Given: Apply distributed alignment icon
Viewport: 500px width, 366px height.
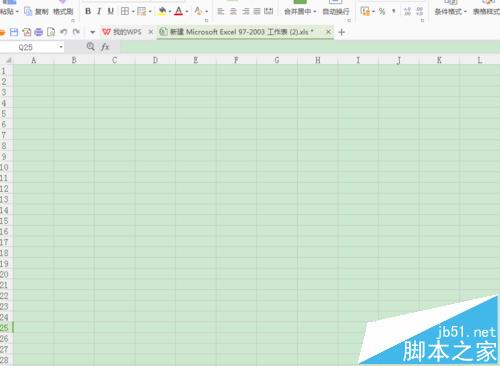Looking at the screenshot, I should 269,12.
